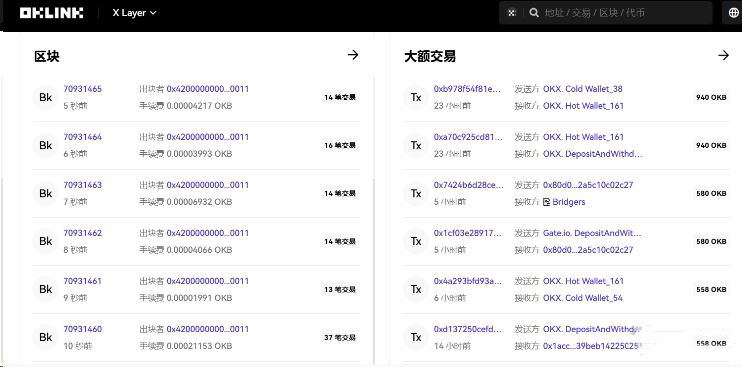Open OKX. Cold Wallet_38 sender link
Screen dimensions: 742x367
(583, 89)
